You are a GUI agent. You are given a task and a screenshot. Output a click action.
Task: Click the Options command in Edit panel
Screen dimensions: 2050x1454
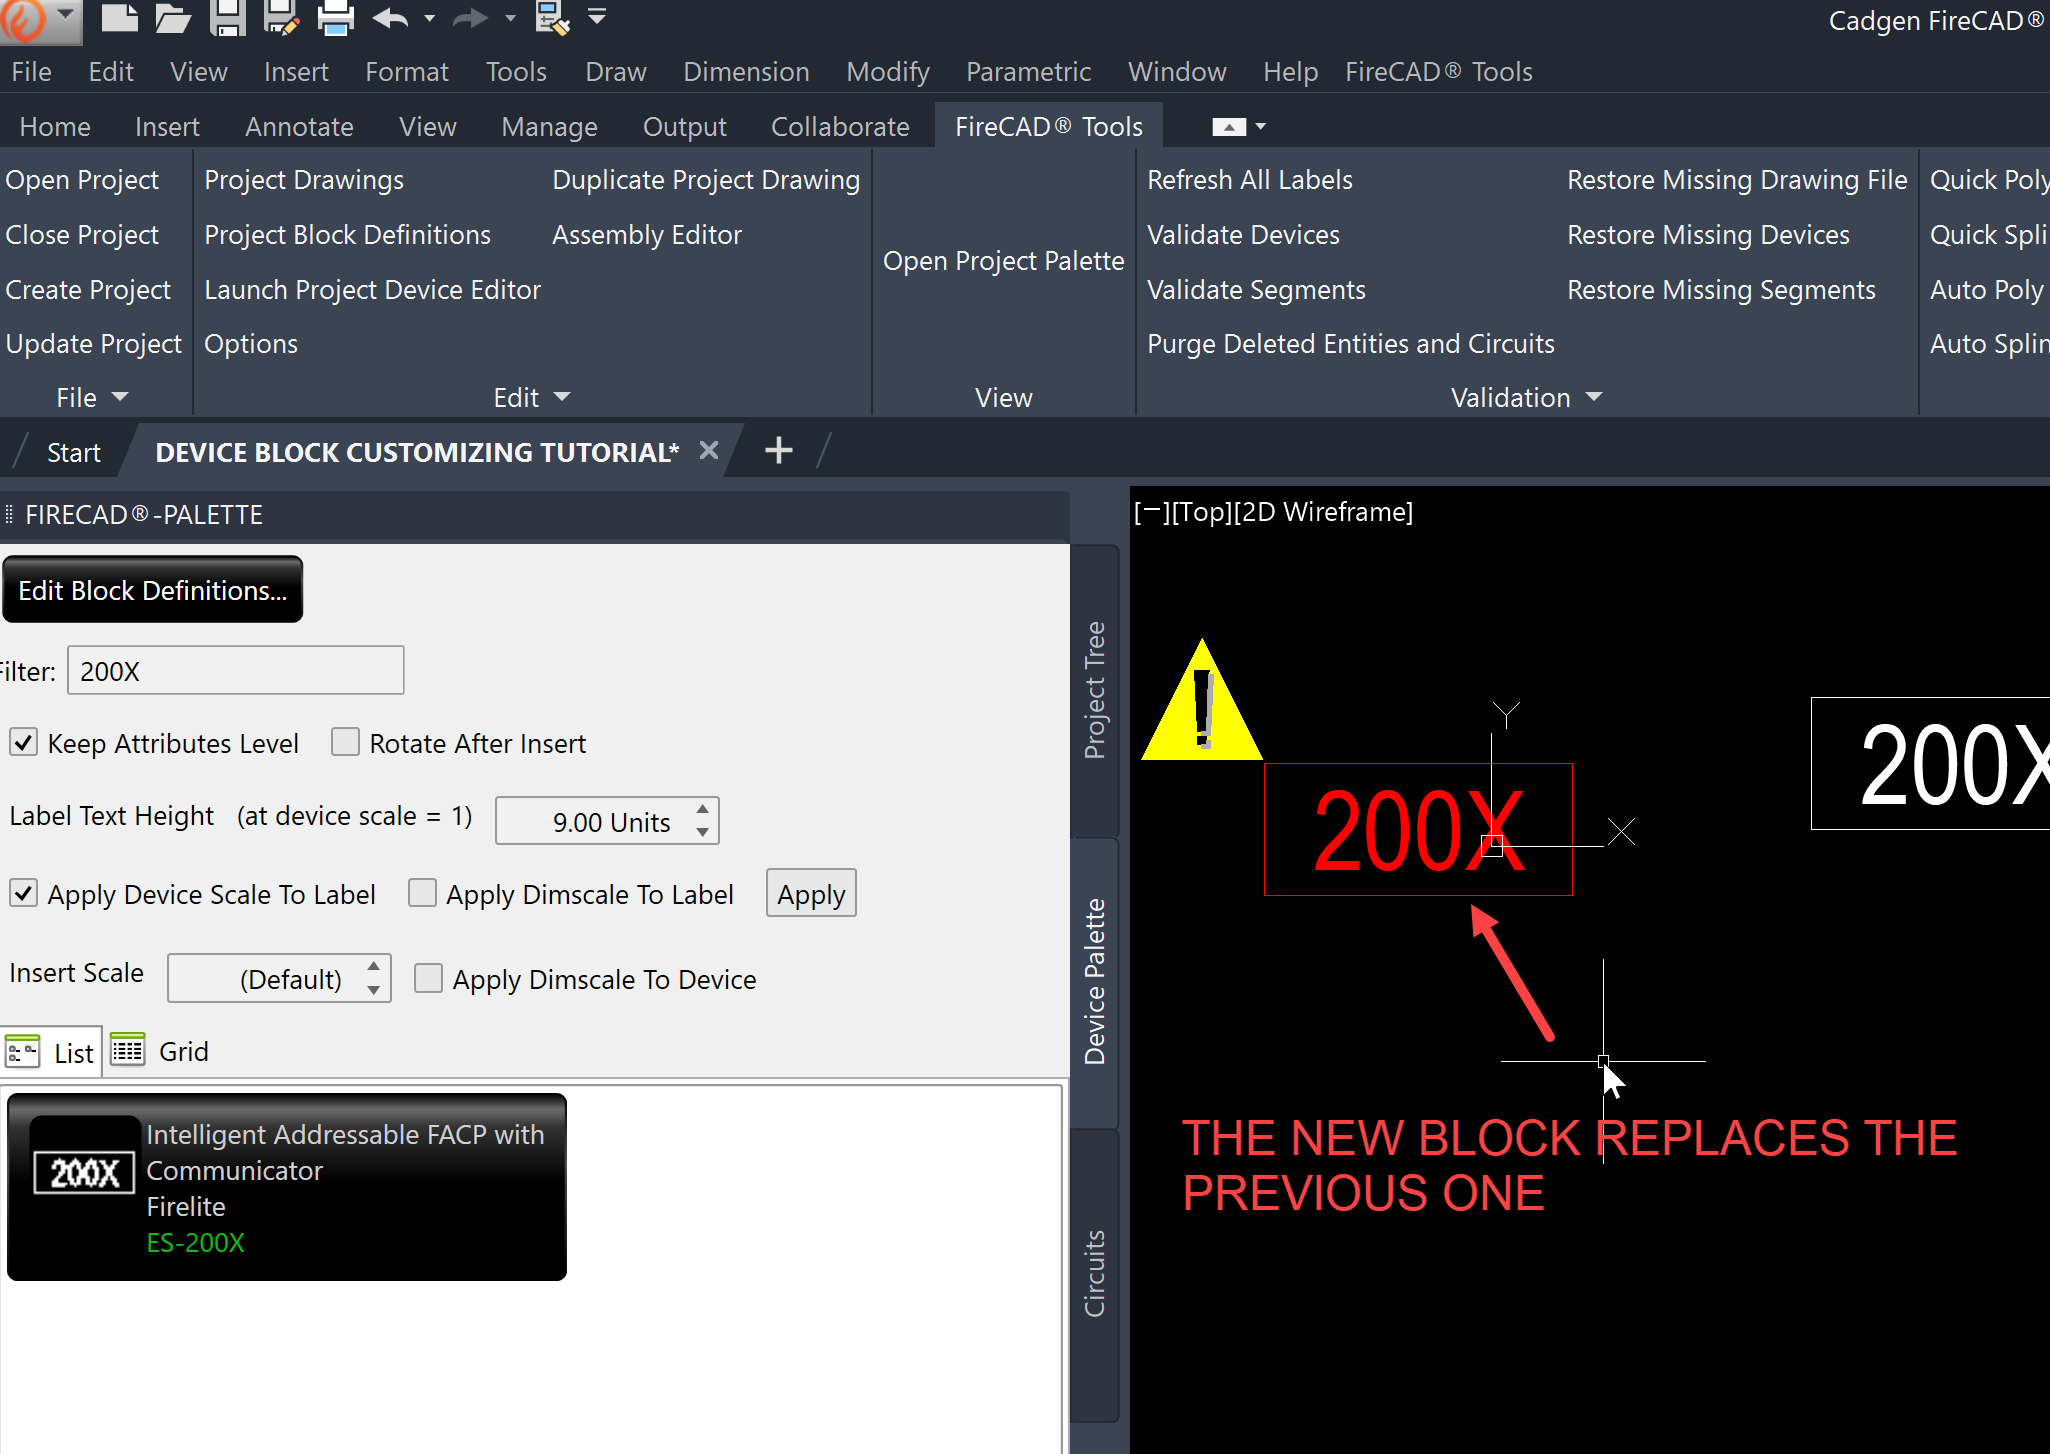251,344
